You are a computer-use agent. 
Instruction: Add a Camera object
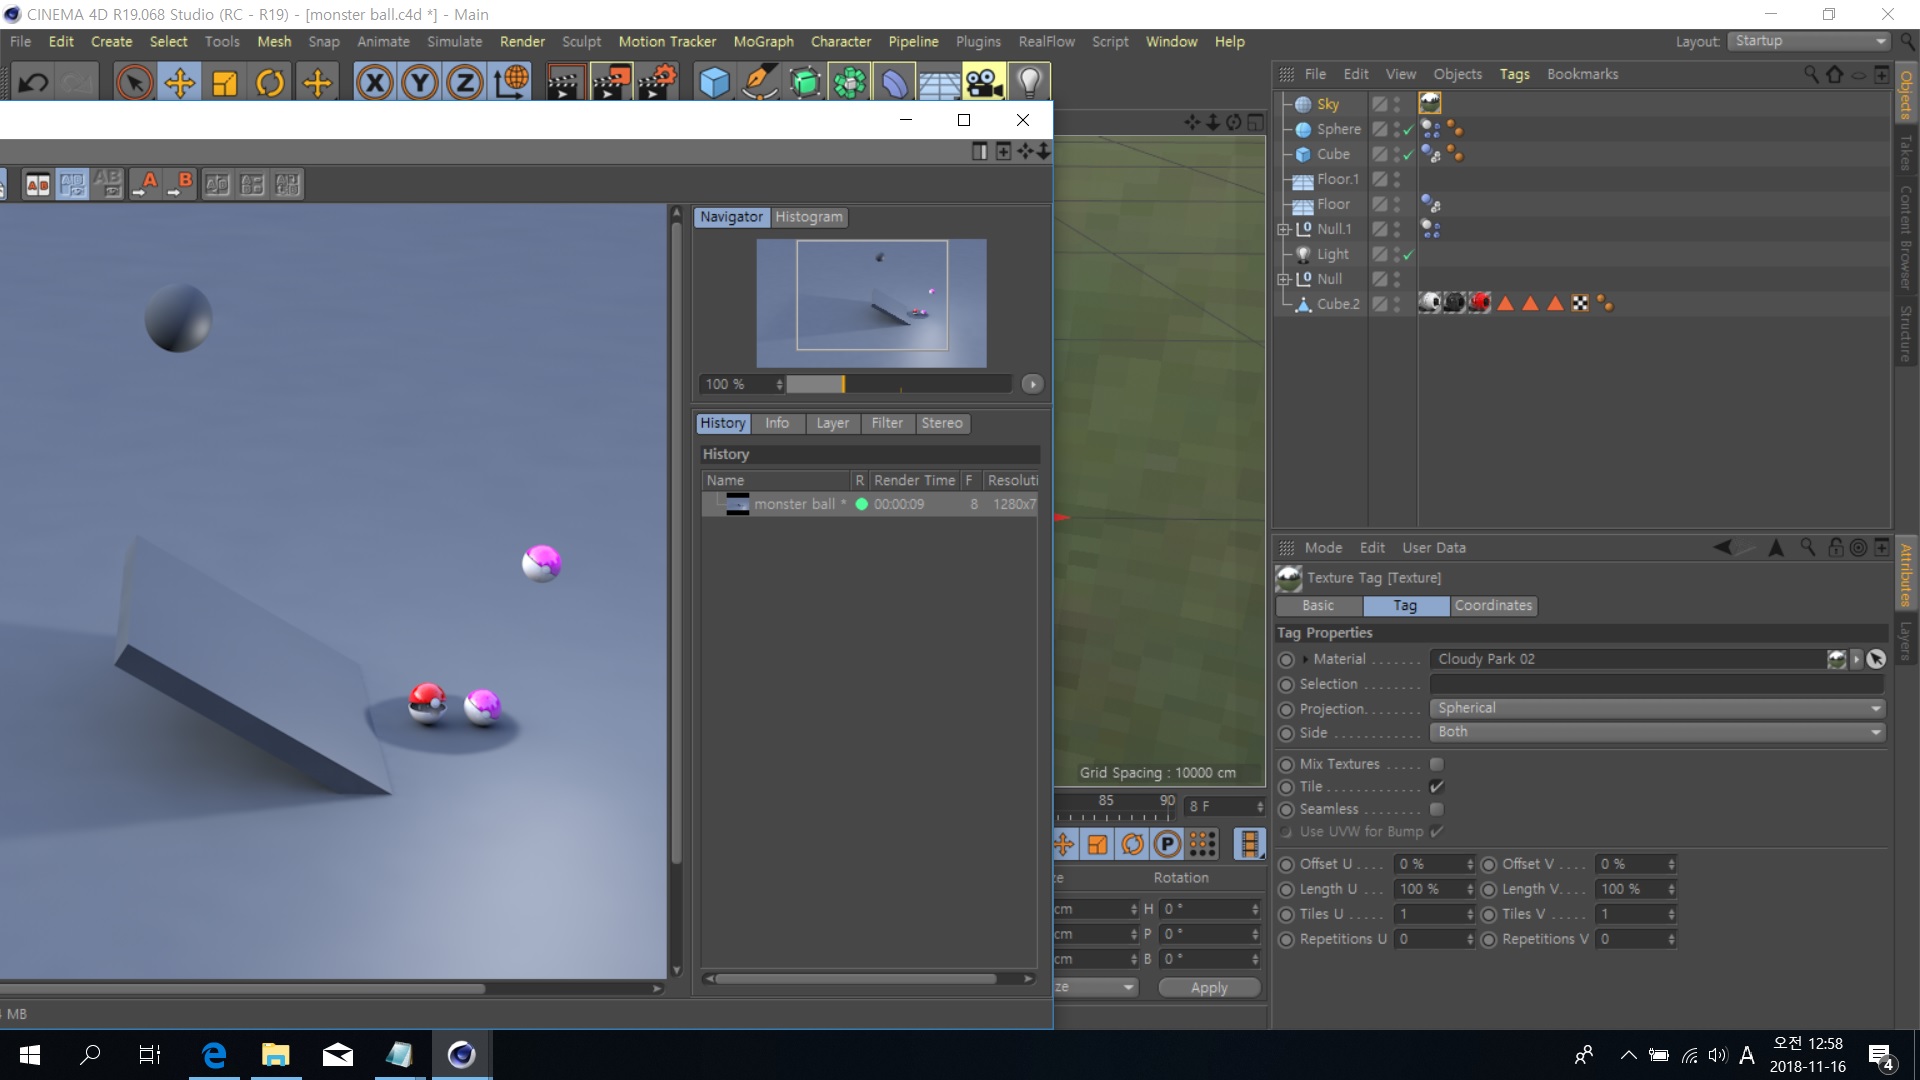(x=985, y=83)
